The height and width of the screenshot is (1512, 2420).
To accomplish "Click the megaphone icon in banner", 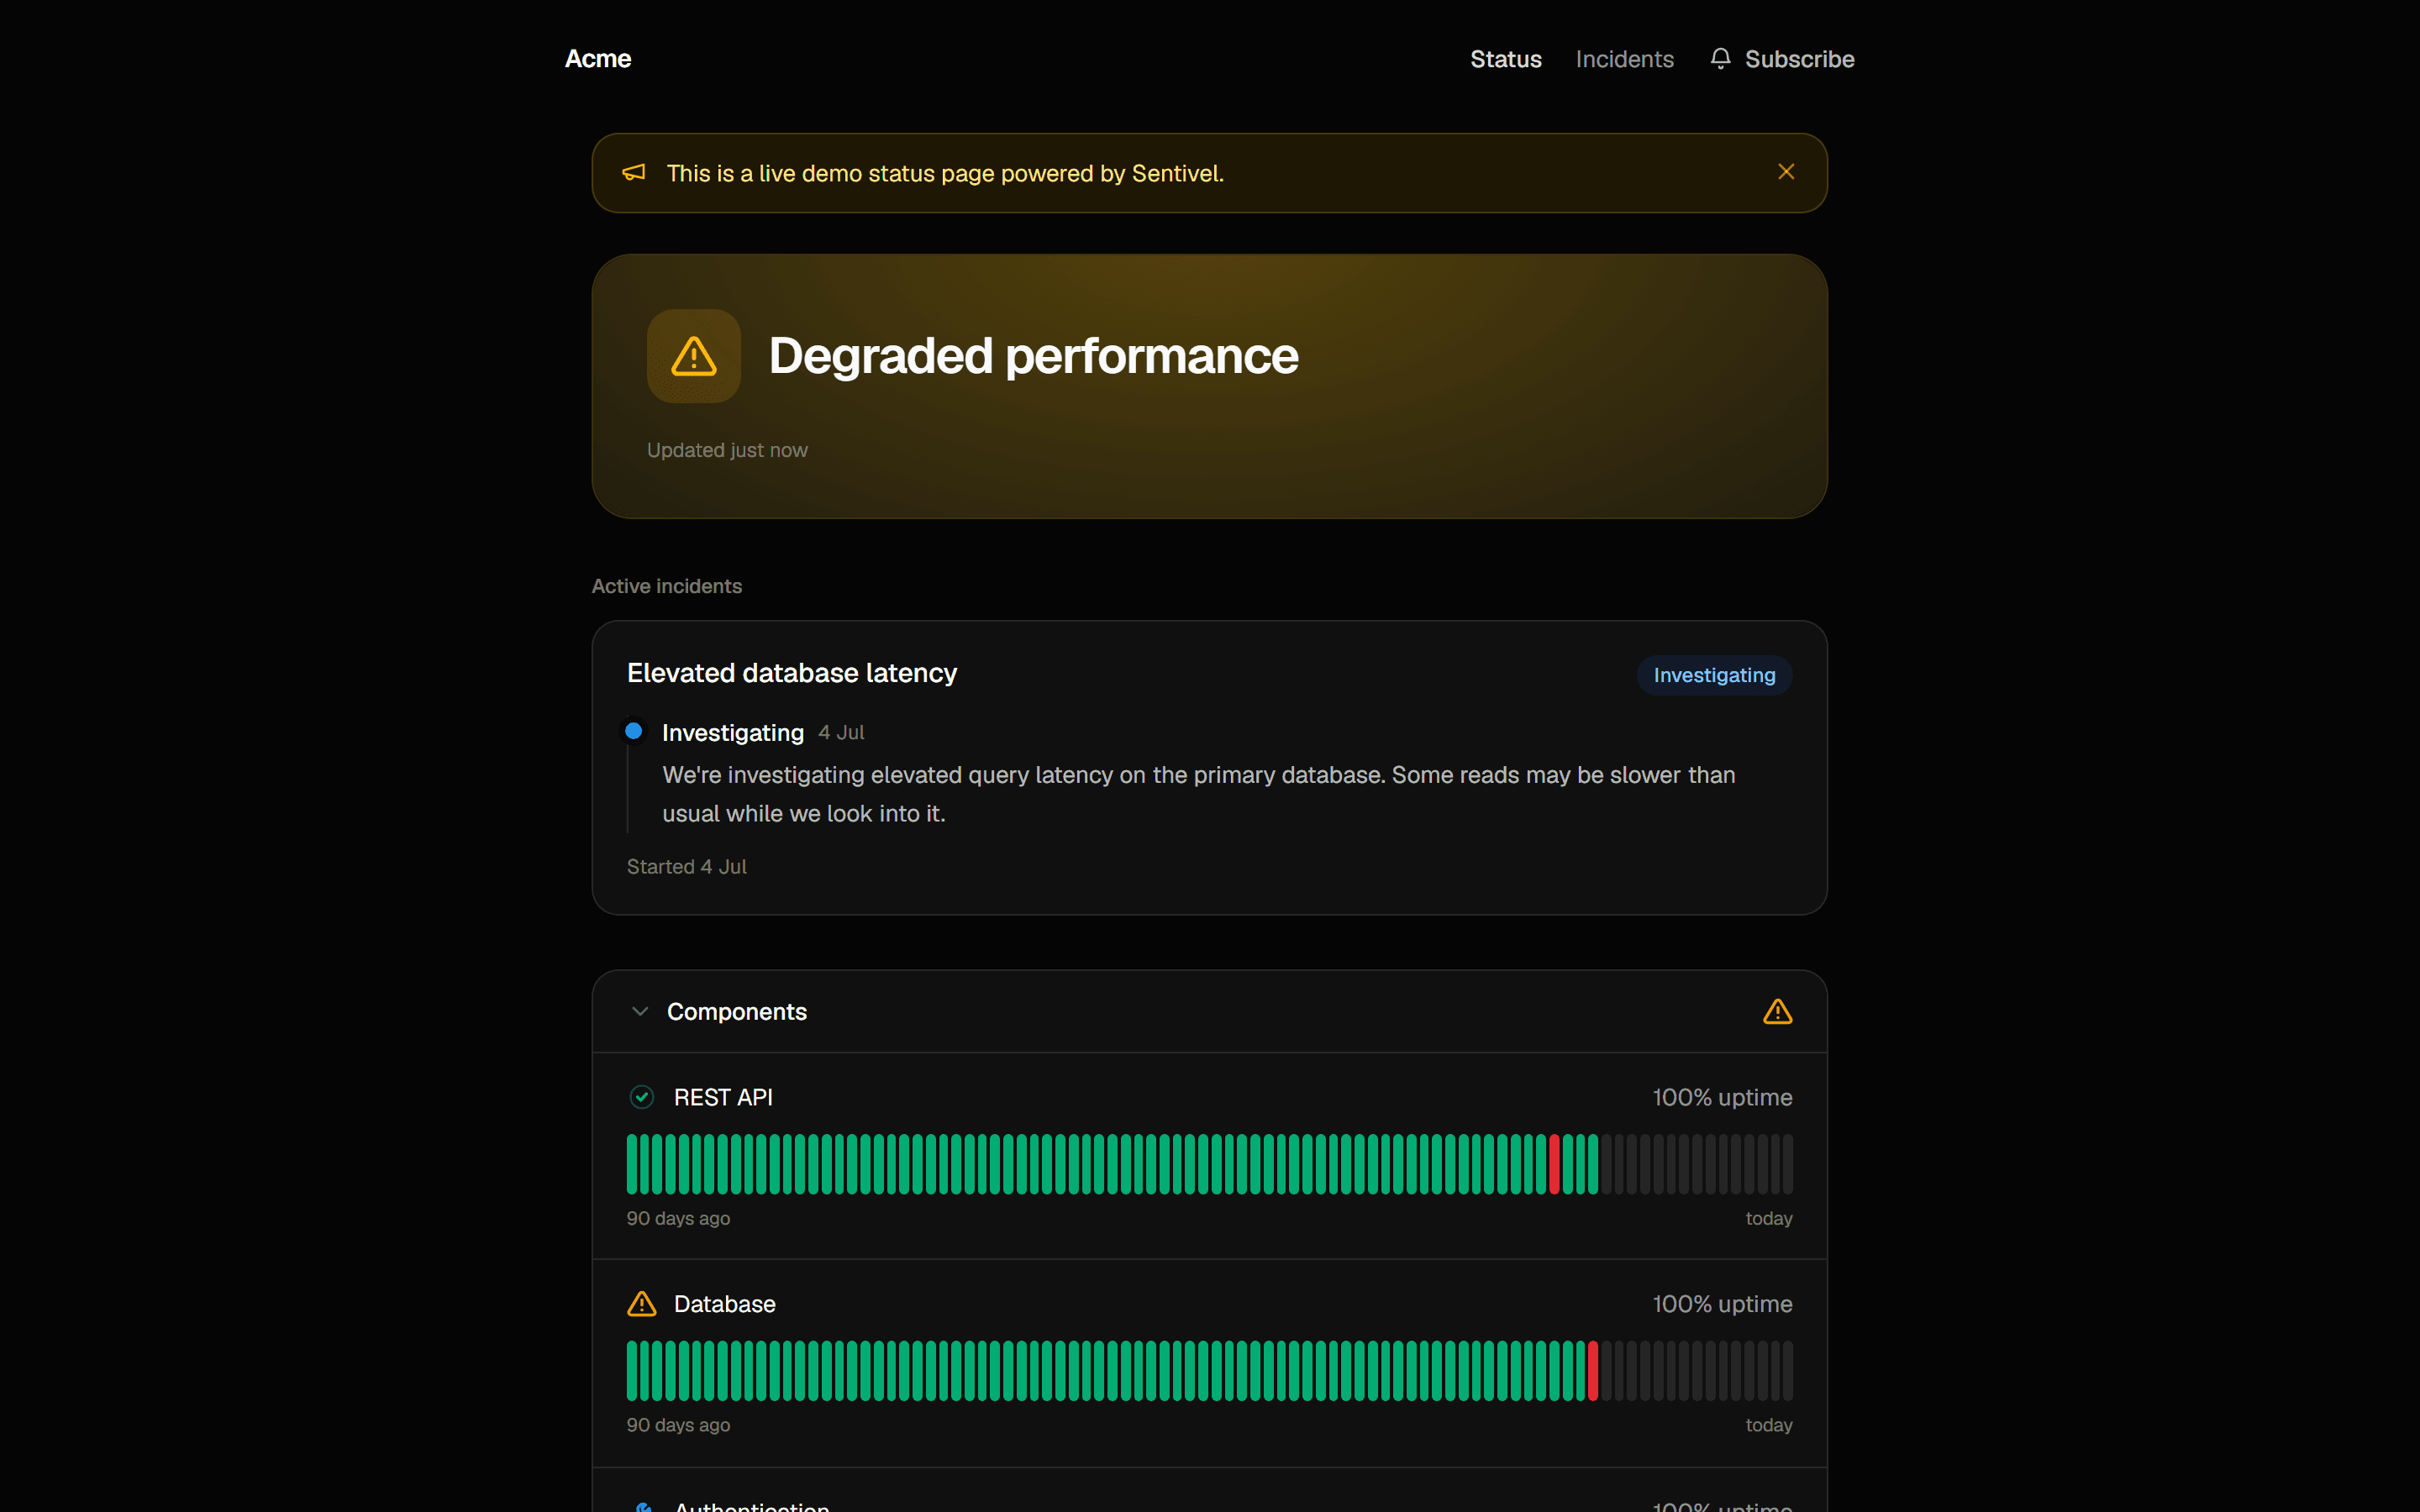I will 634,173.
